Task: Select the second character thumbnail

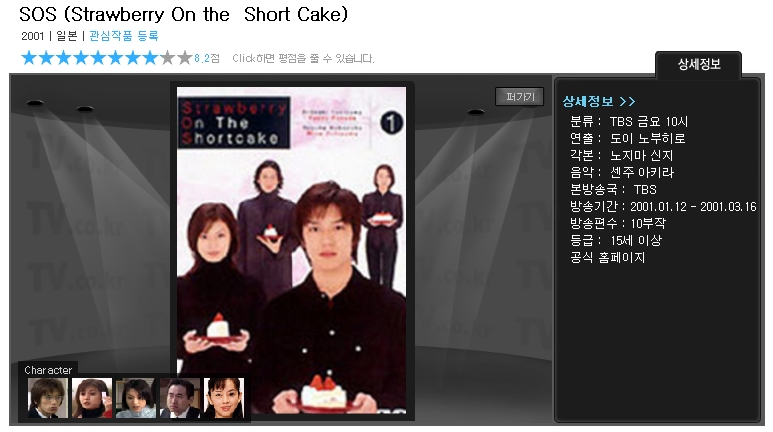Action: point(92,398)
